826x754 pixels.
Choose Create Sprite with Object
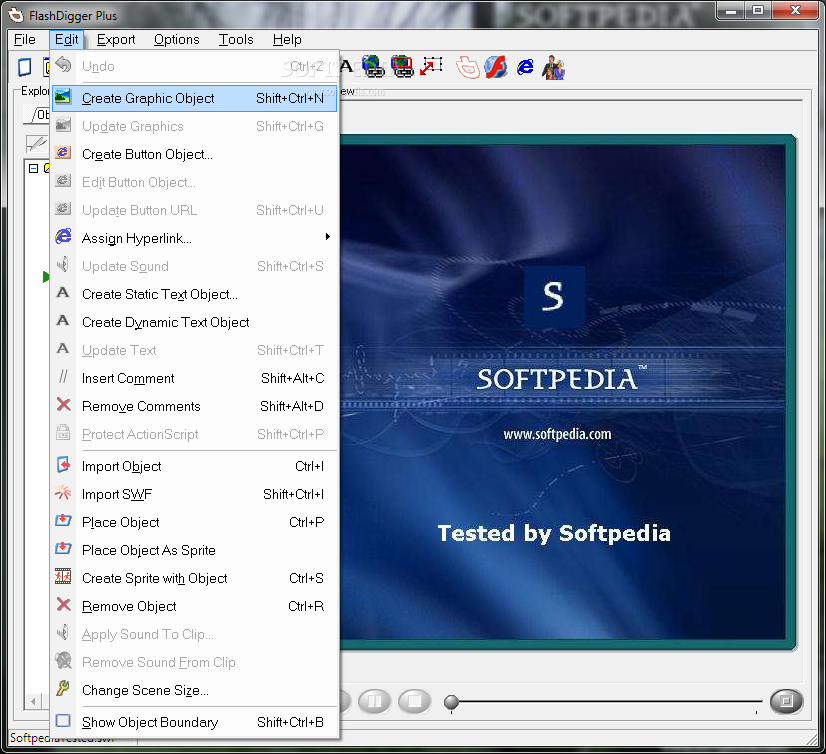(x=194, y=578)
